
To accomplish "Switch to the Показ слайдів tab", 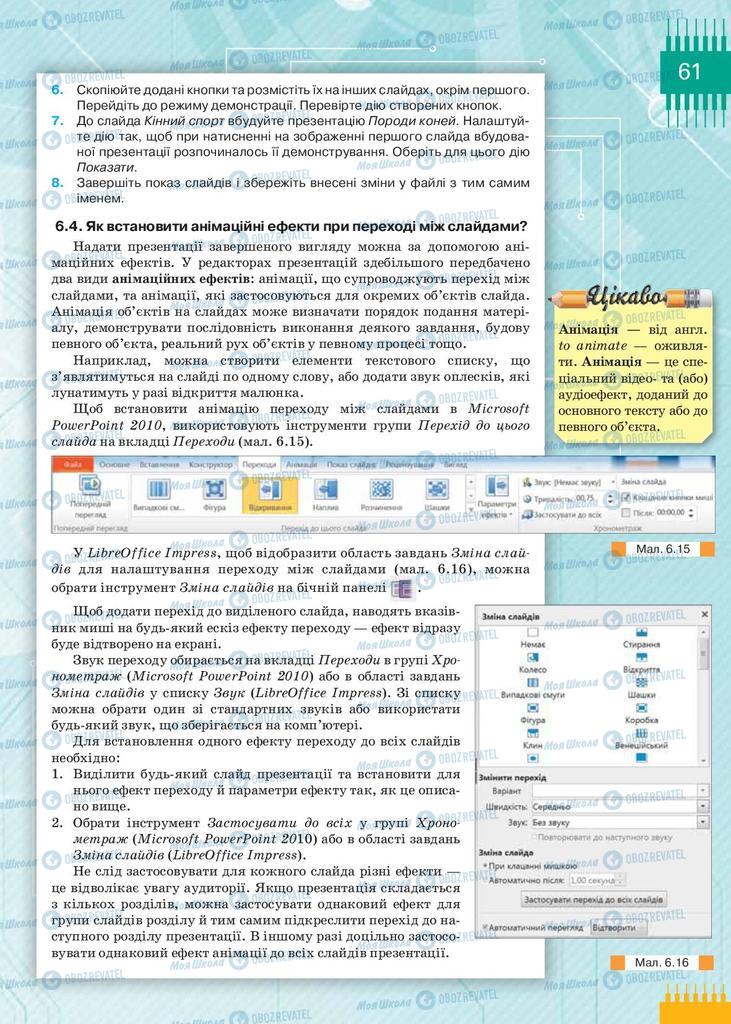I will [x=352, y=464].
